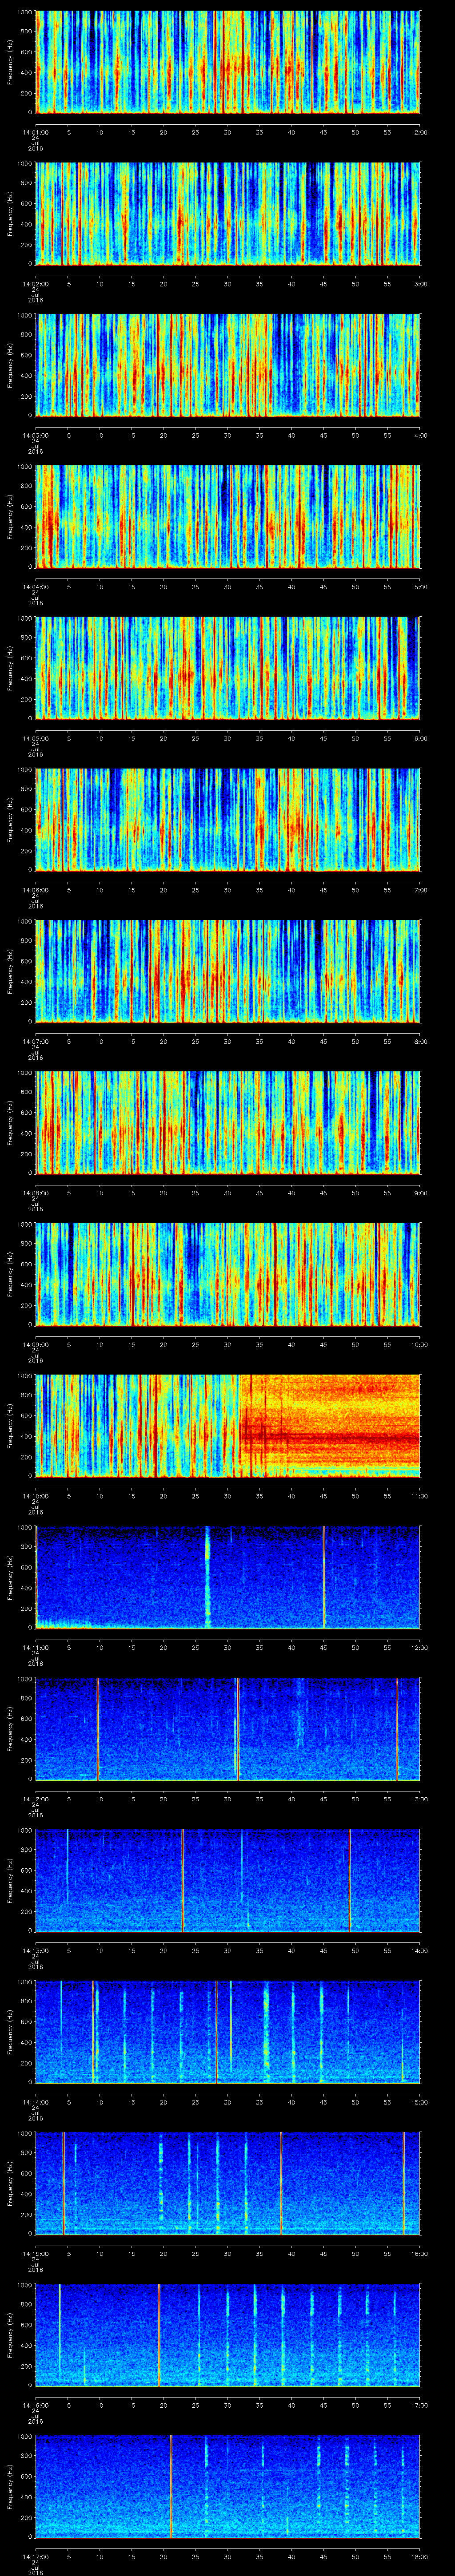Select the spectrogram panel starting at 14:09:00
The width and height of the screenshot is (455, 2576).
pyautogui.click(x=228, y=1274)
